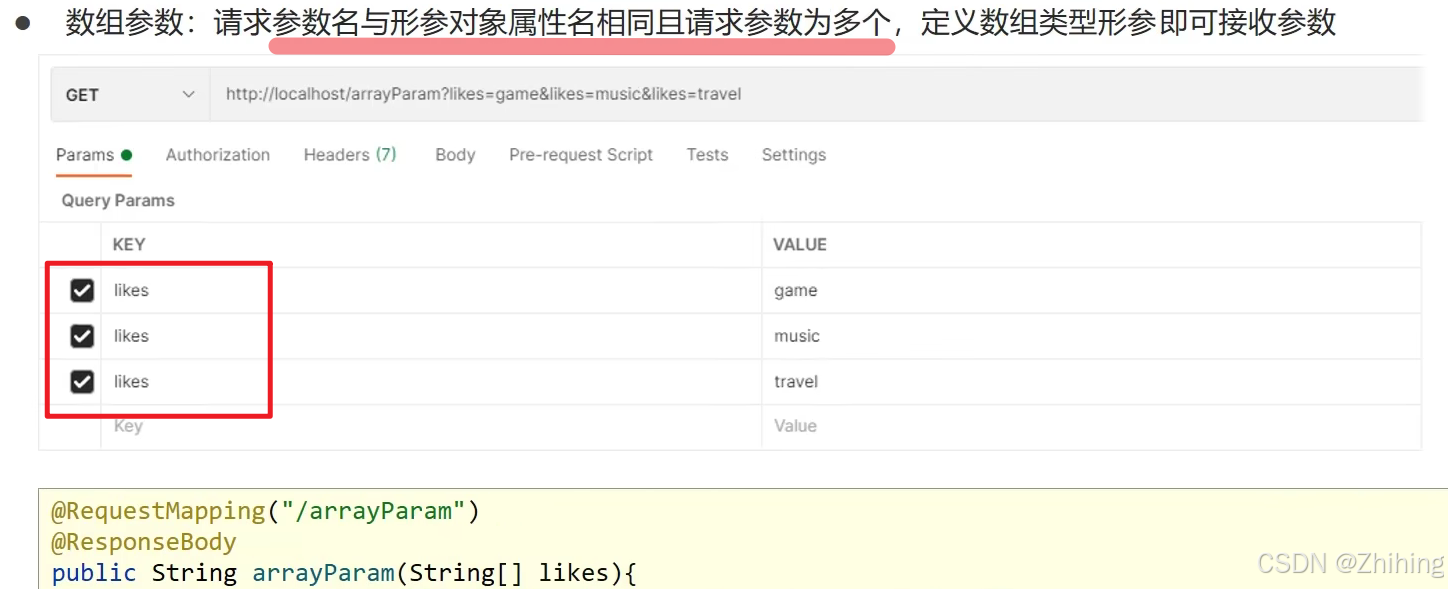This screenshot has width=1448, height=589.
Task: Click the empty Key placeholder field
Action: 431,427
